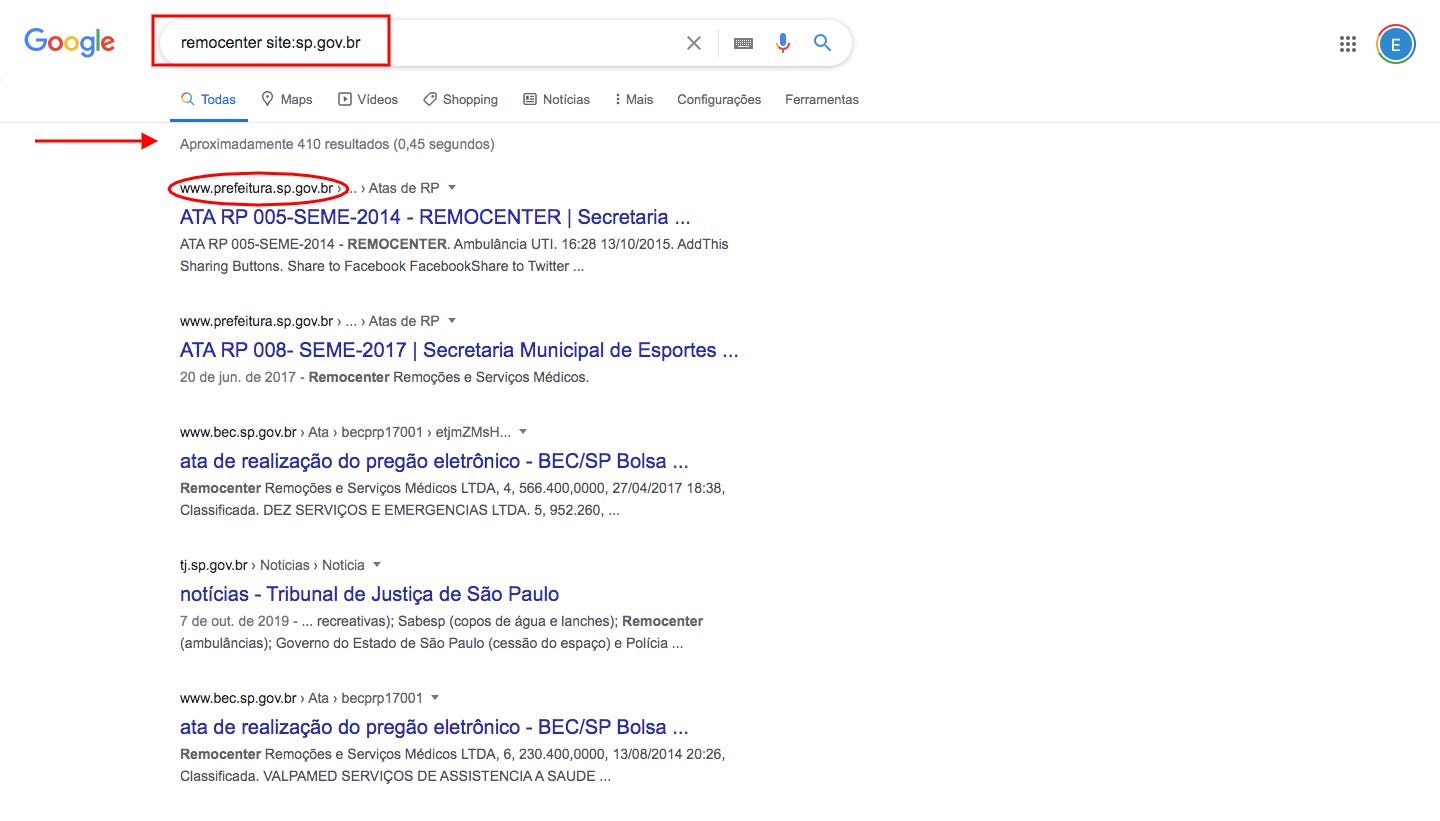This screenshot has height=821, width=1440.
Task: Switch to the Maps tab
Action: coord(286,99)
